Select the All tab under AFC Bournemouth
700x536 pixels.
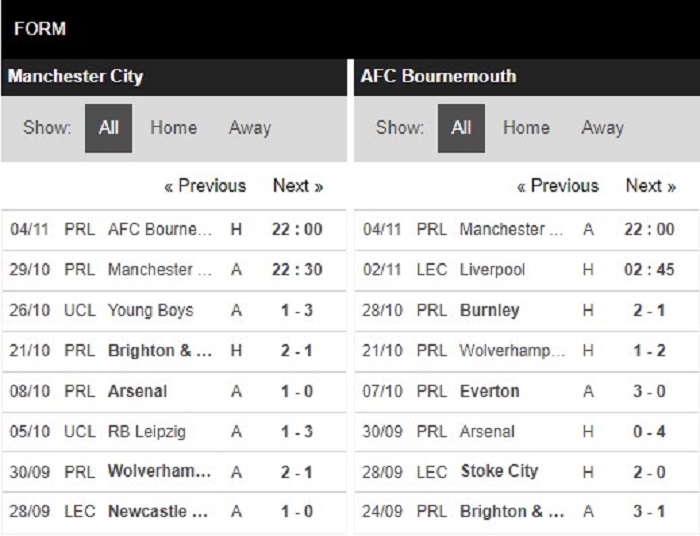tap(461, 129)
